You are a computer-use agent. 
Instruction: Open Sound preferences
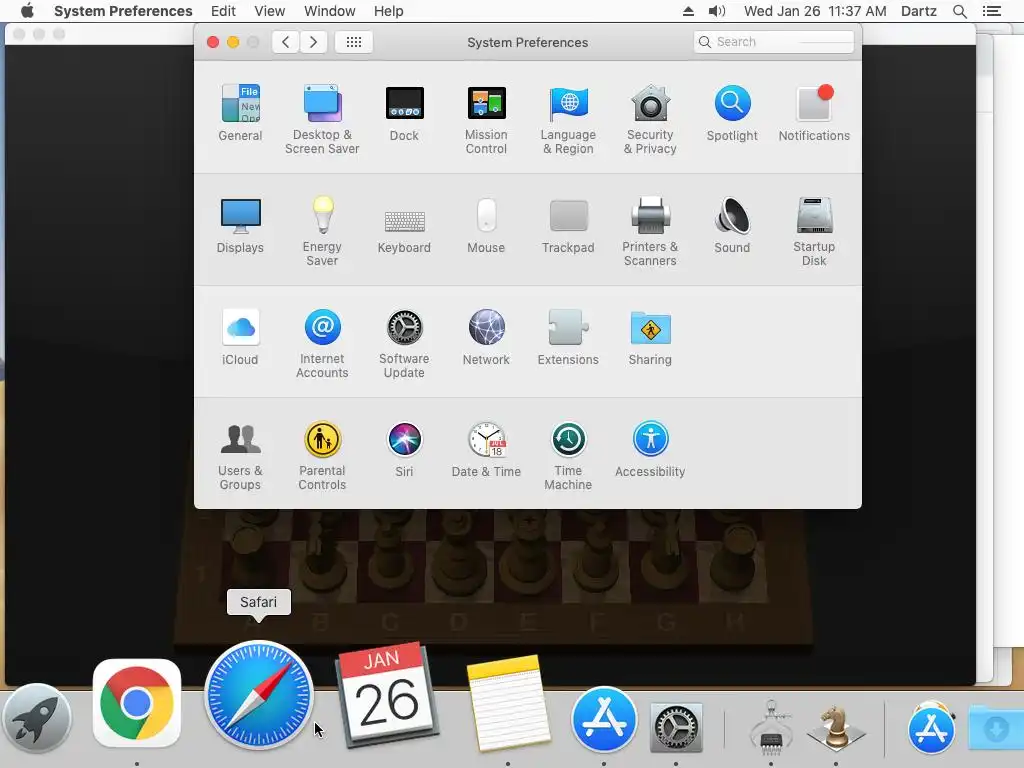coord(732,225)
